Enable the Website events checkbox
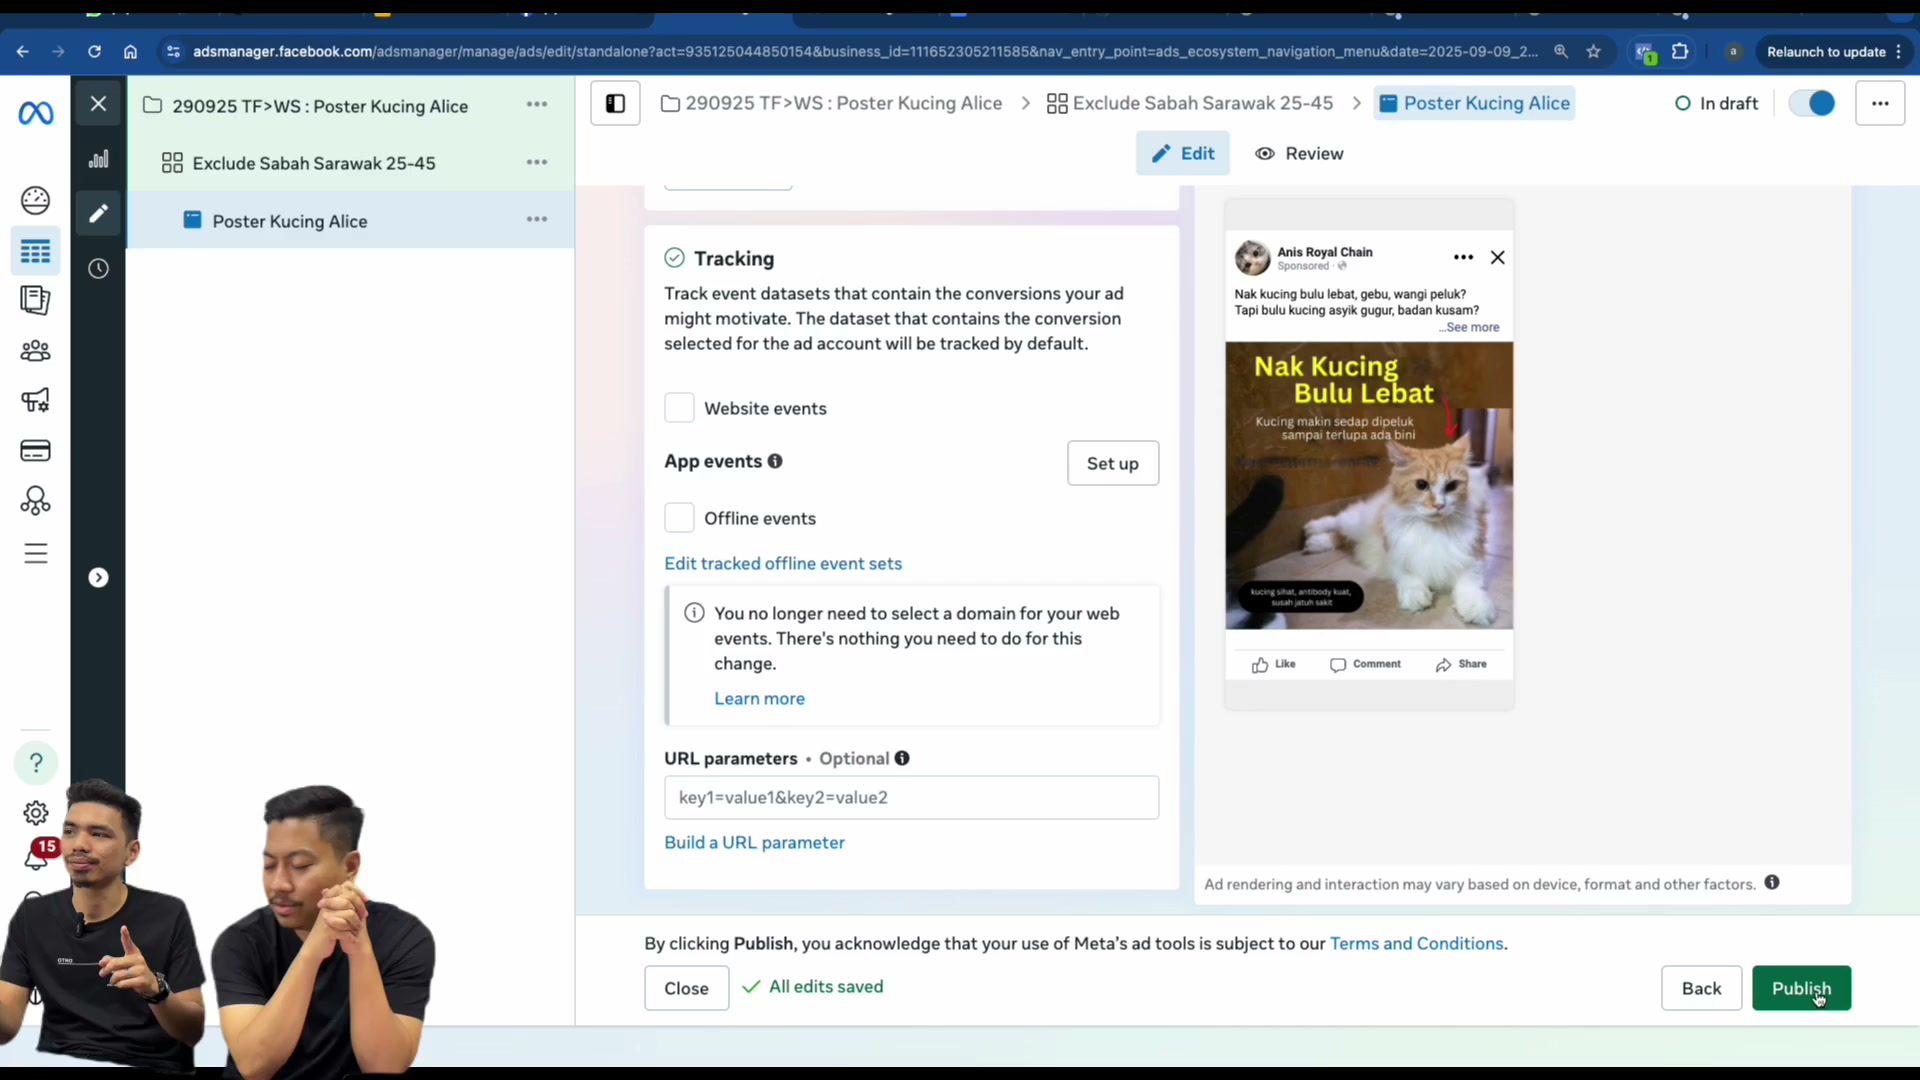 [679, 408]
